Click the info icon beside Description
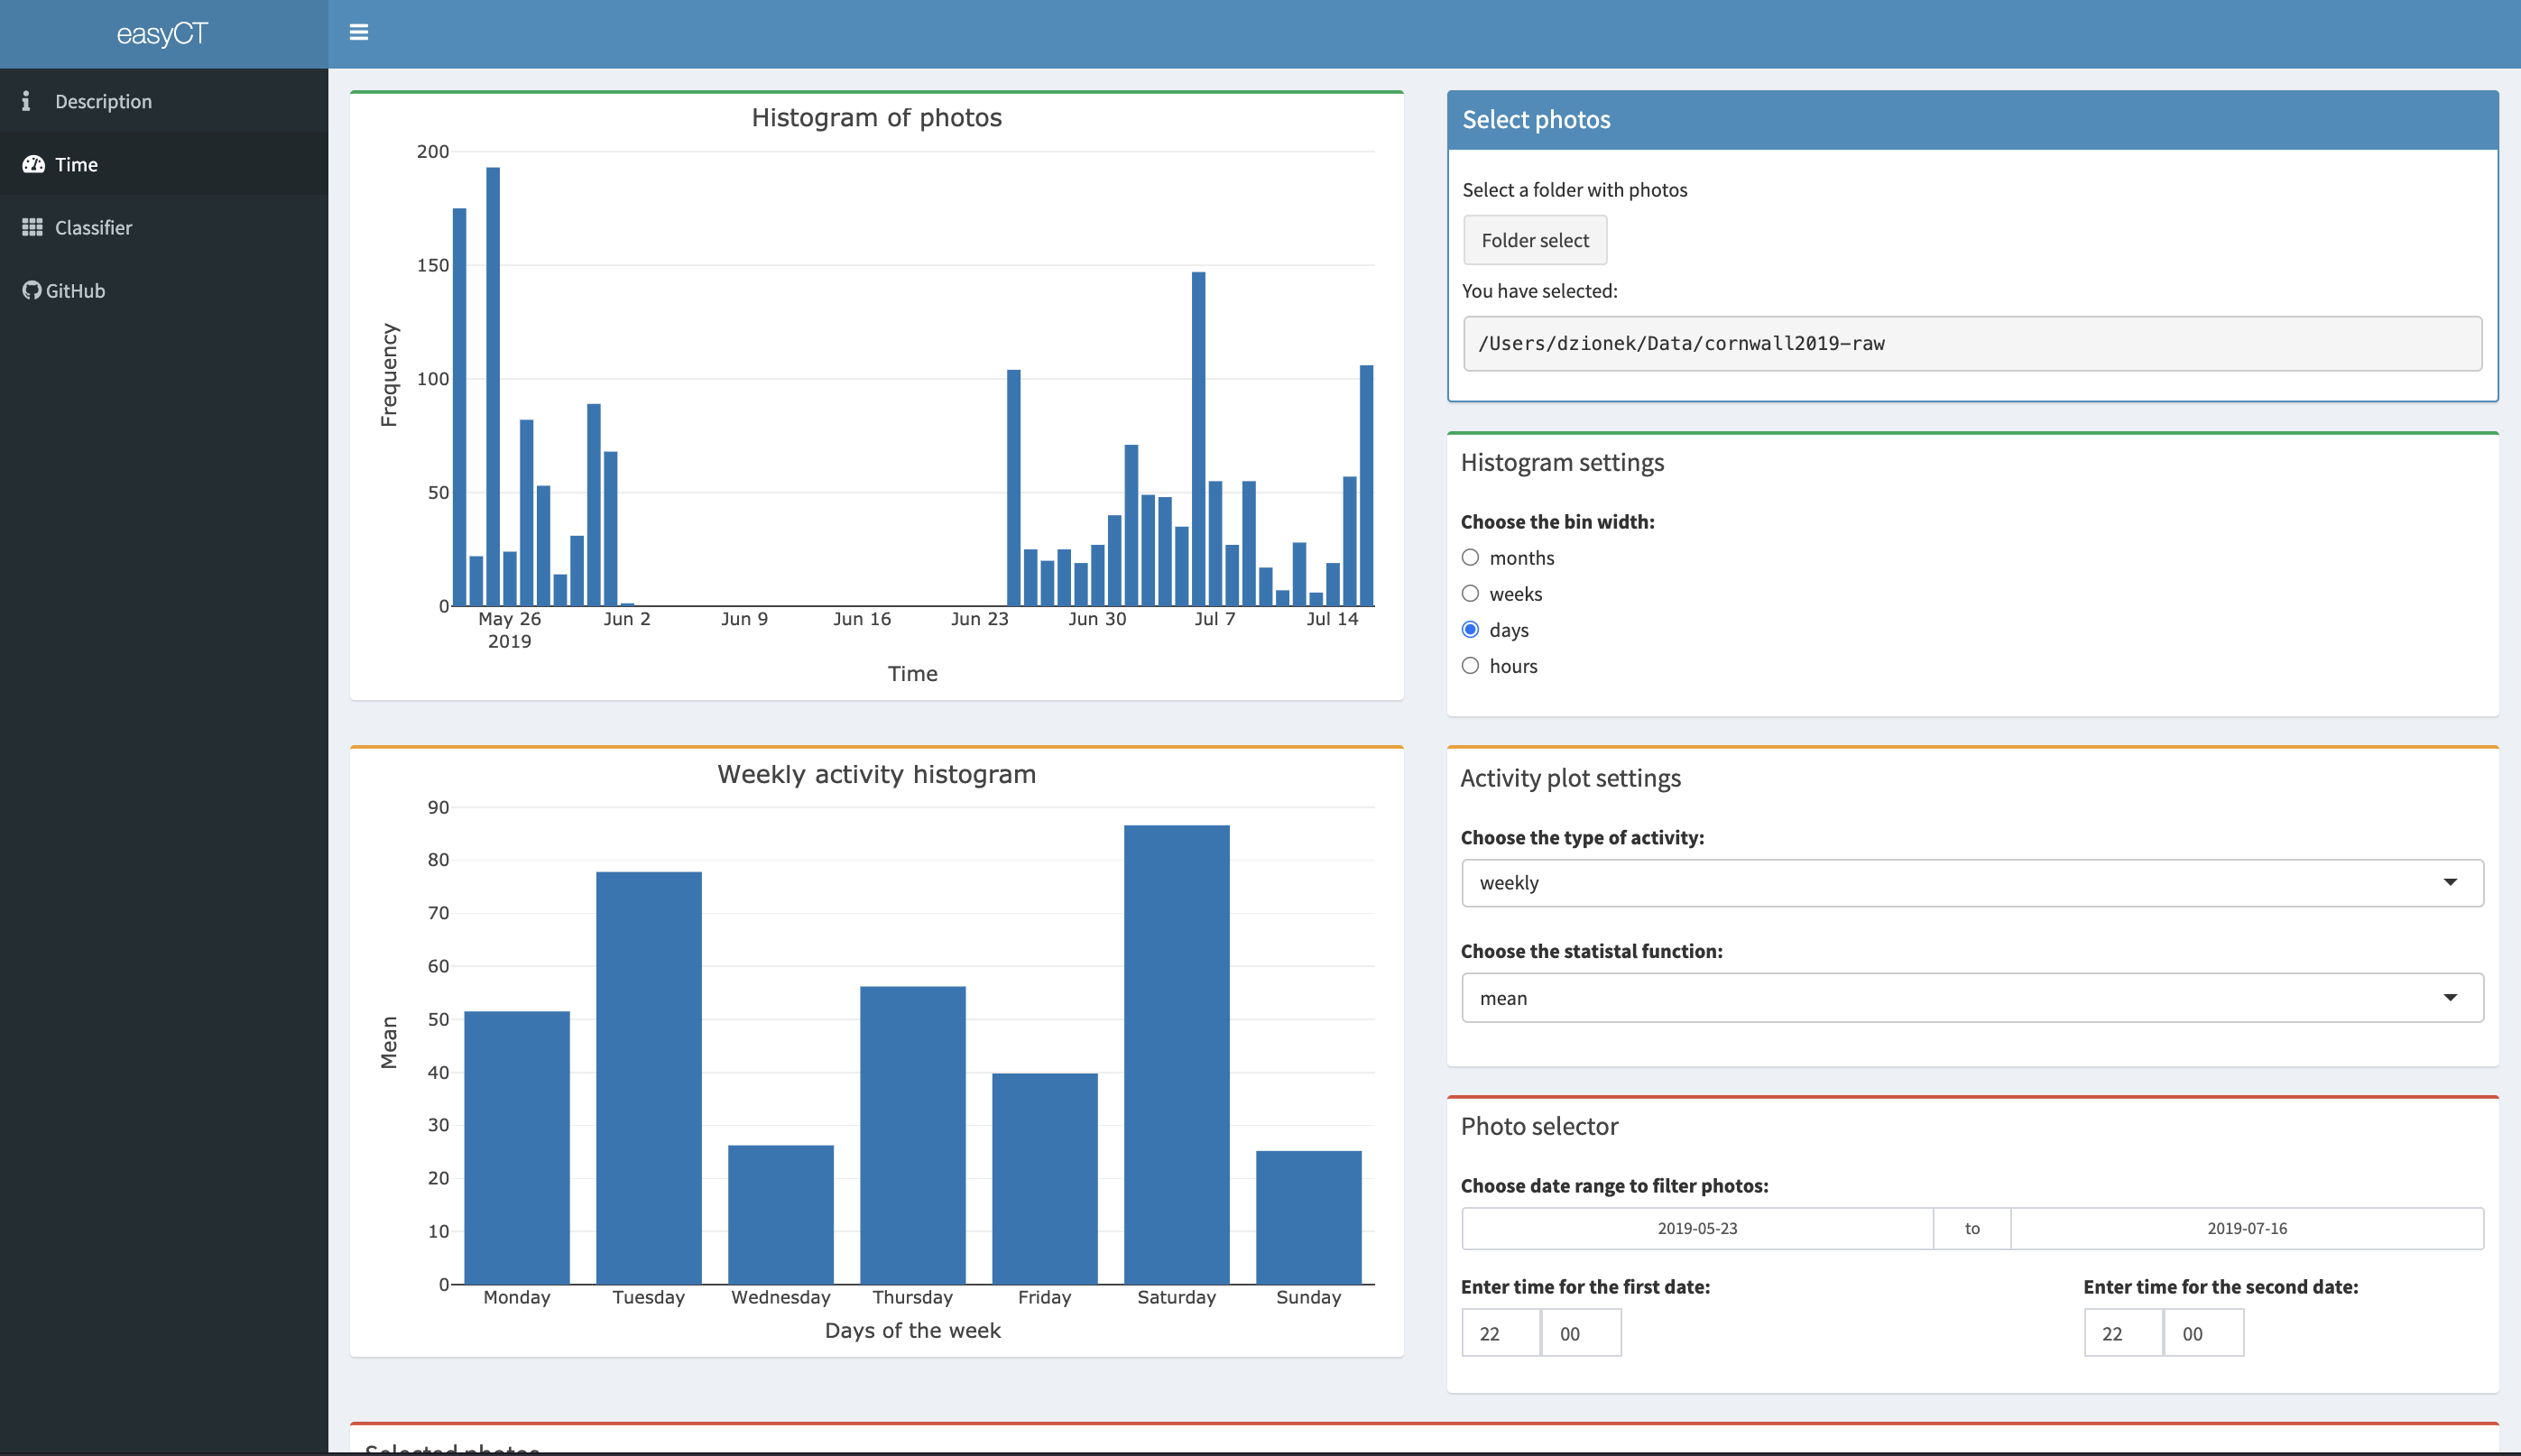 click(x=26, y=101)
